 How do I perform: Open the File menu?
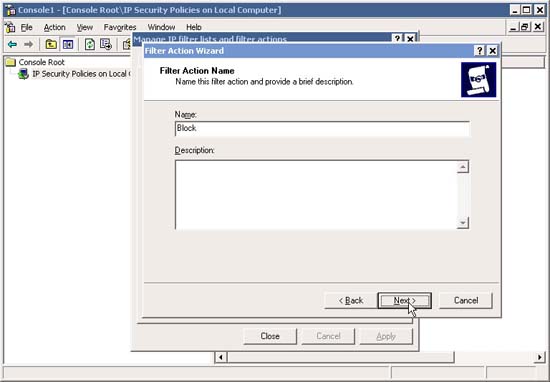(26, 27)
